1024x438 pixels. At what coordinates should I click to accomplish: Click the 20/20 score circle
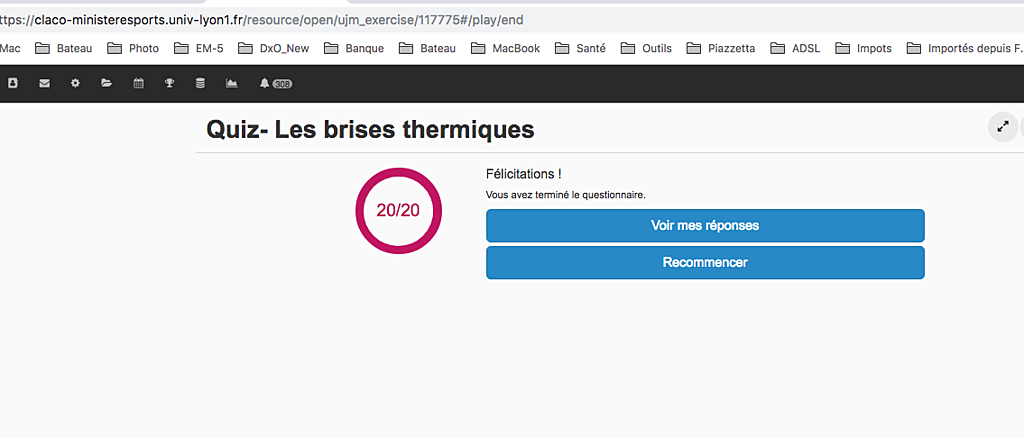398,211
